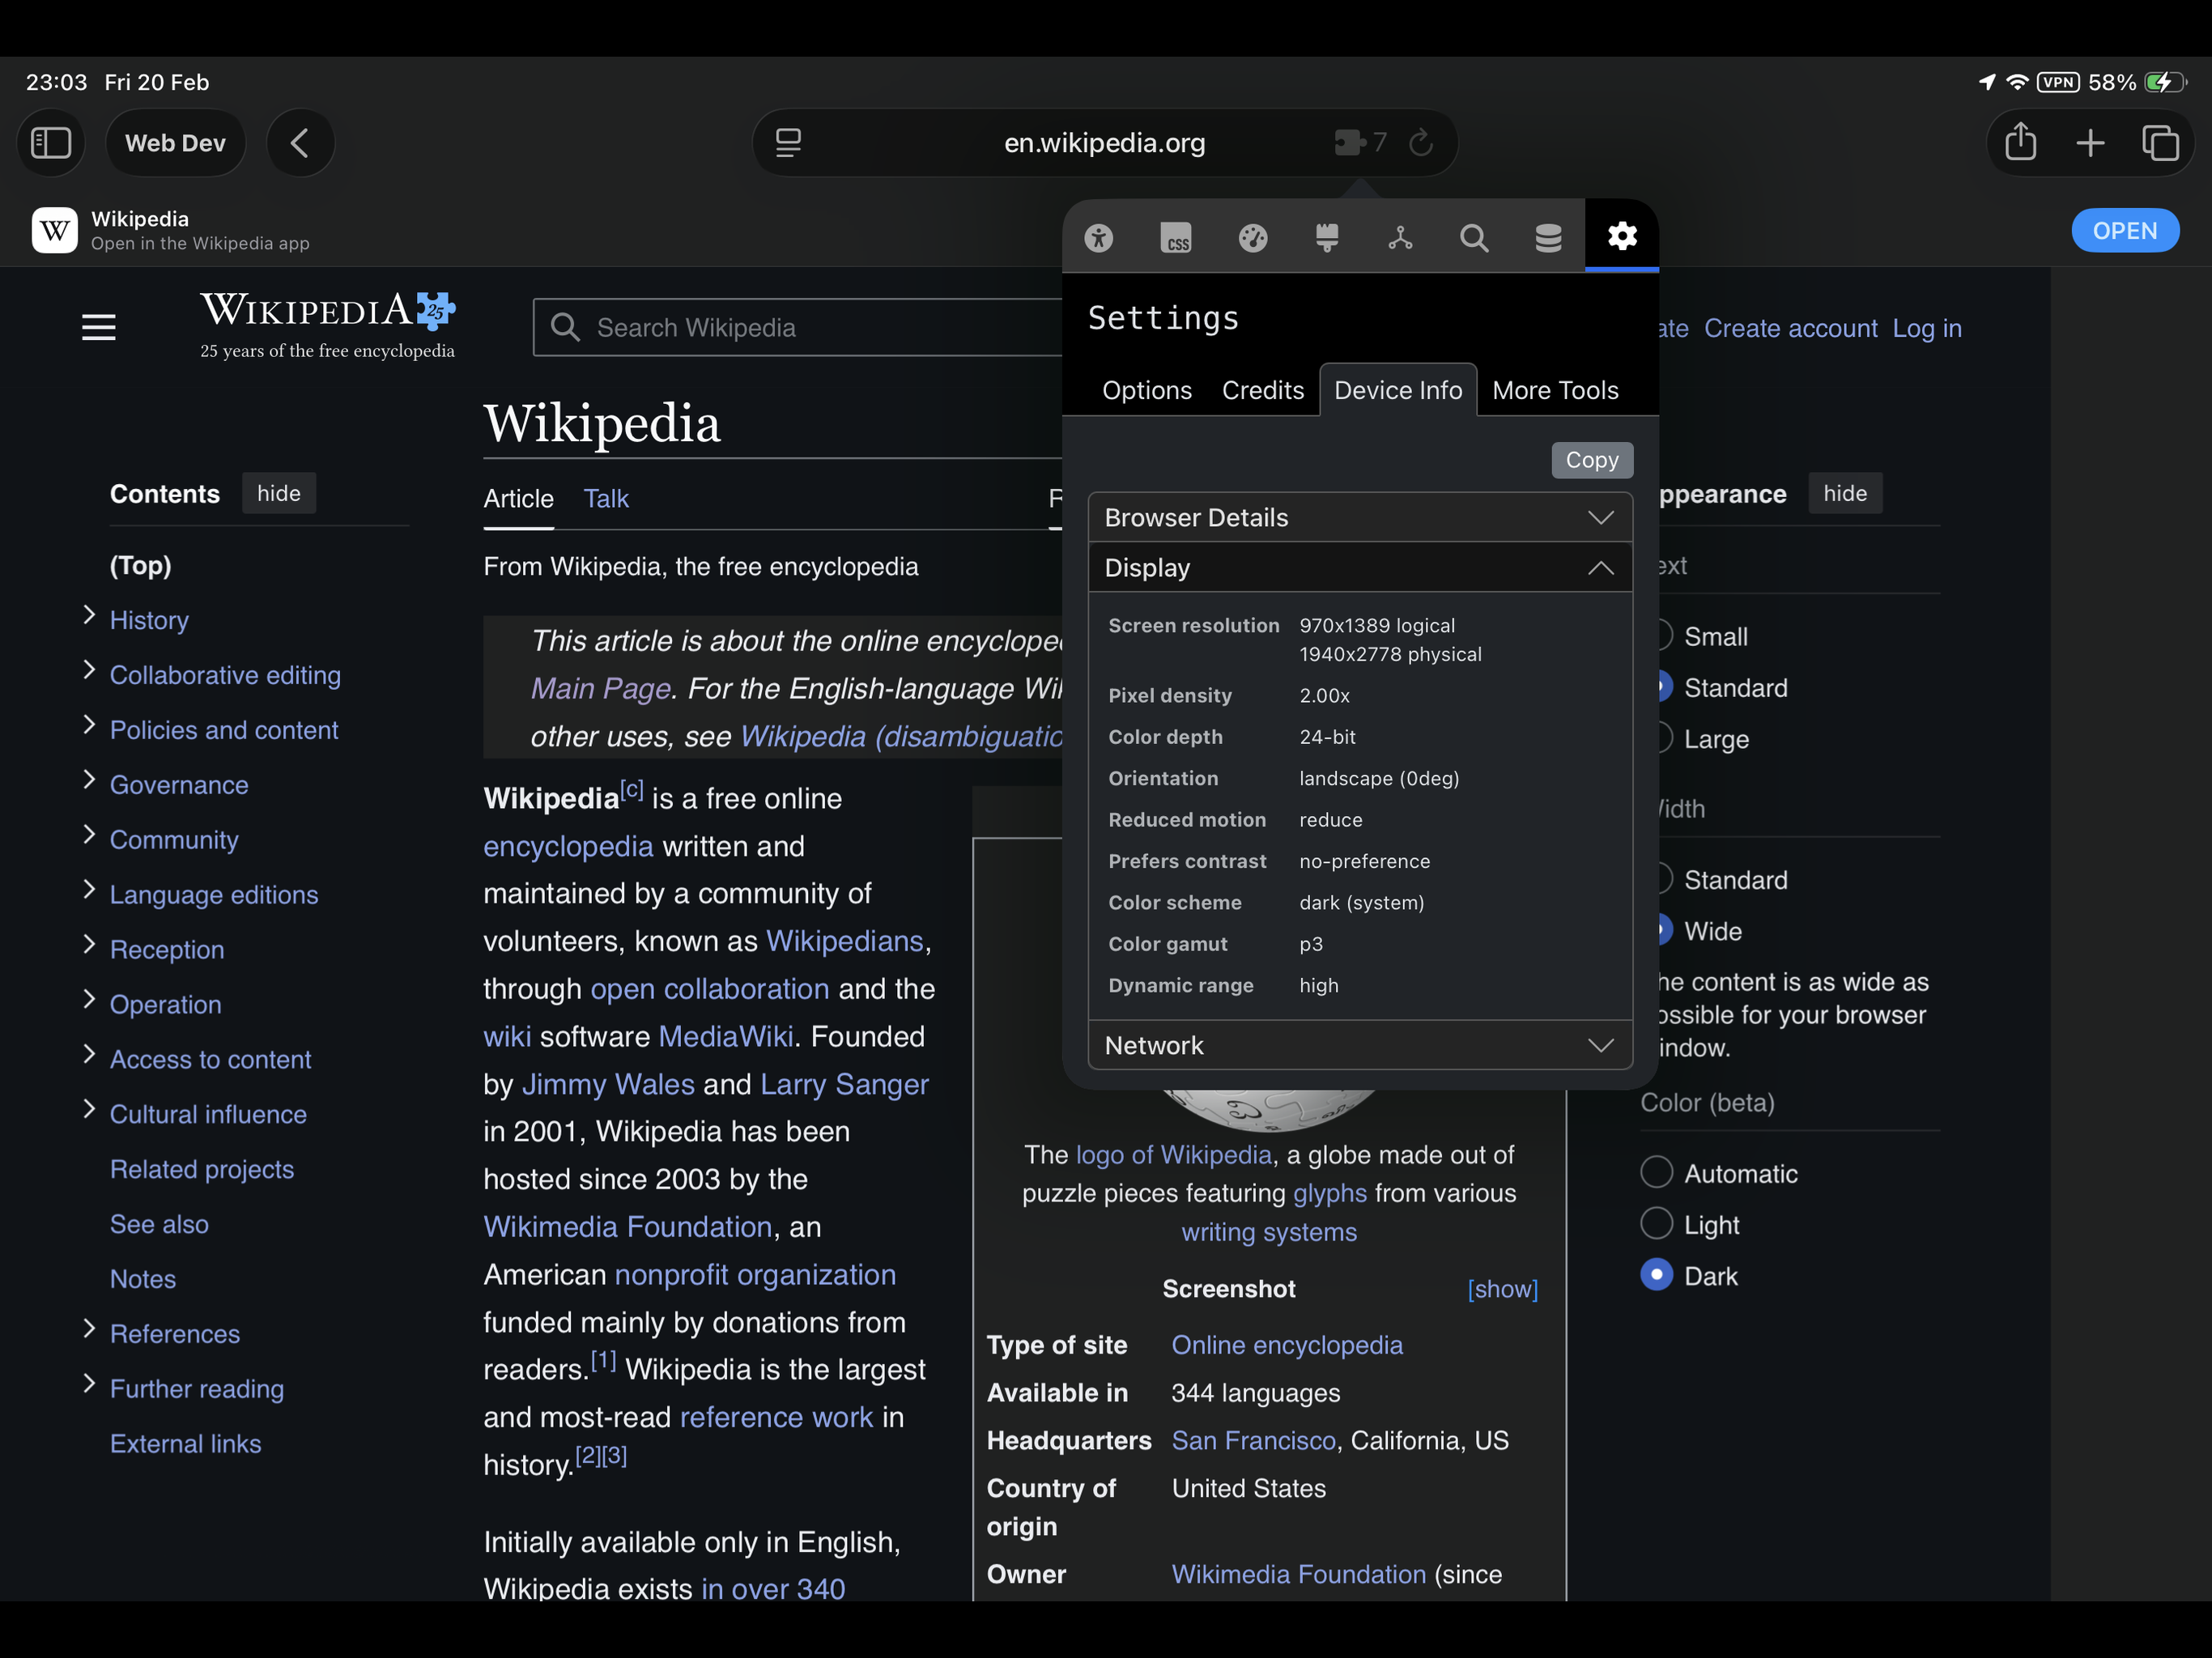This screenshot has width=2212, height=1658.
Task: Hide the Appearance panel
Action: 1844,493
